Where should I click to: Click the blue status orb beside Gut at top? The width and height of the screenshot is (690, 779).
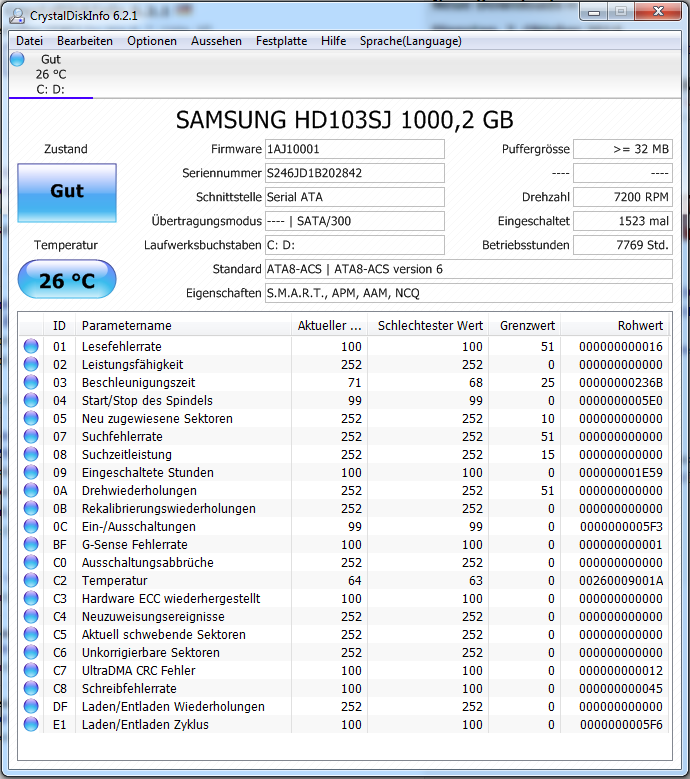click(x=17, y=59)
